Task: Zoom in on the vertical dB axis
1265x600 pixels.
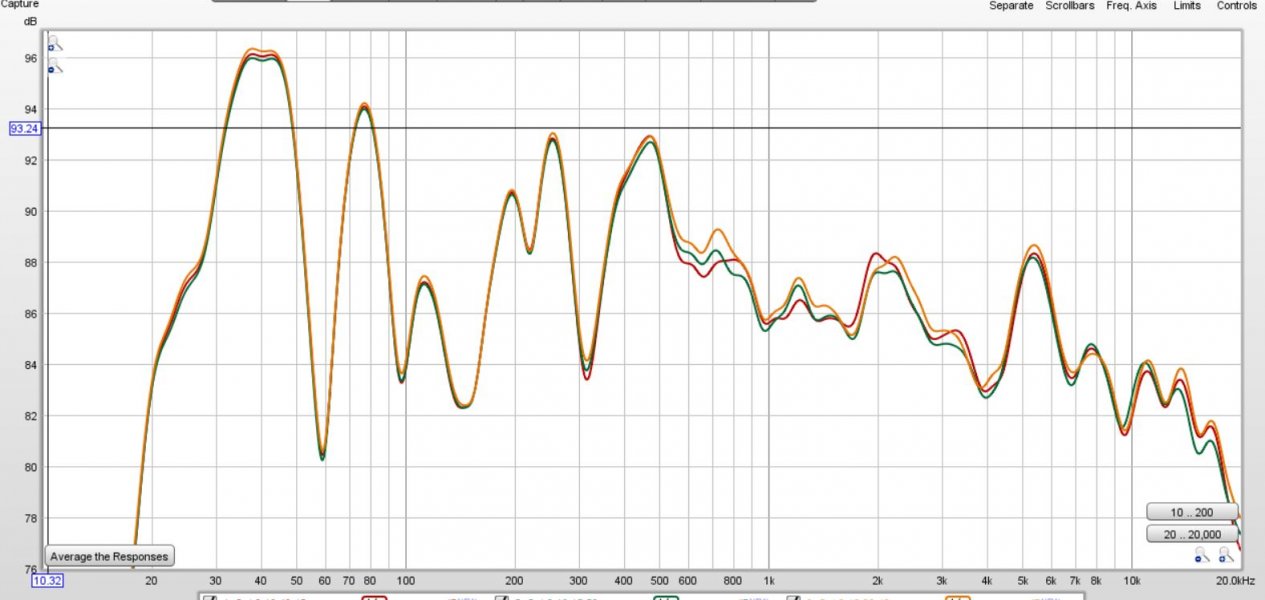Action: [x=55, y=44]
